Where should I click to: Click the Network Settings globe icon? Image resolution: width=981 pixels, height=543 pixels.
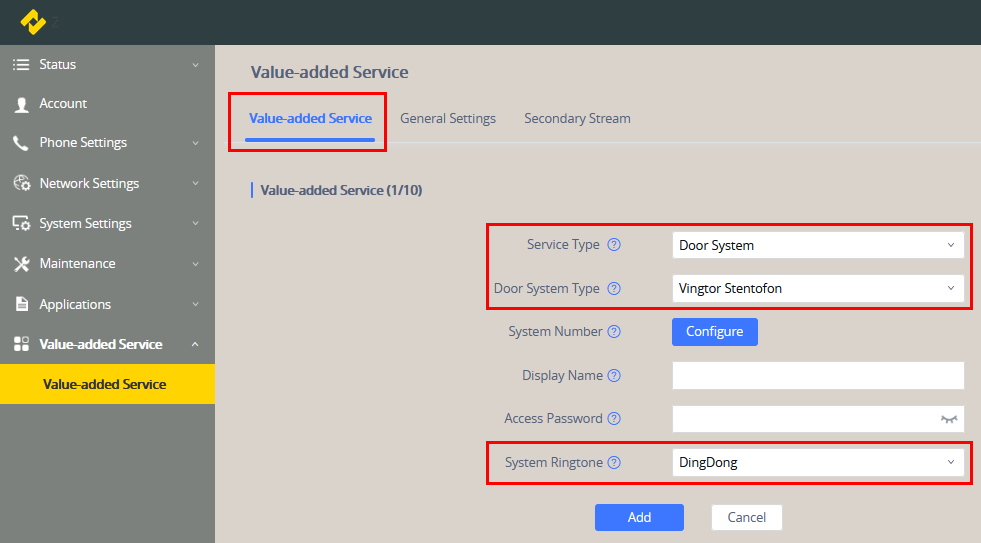pyautogui.click(x=21, y=184)
